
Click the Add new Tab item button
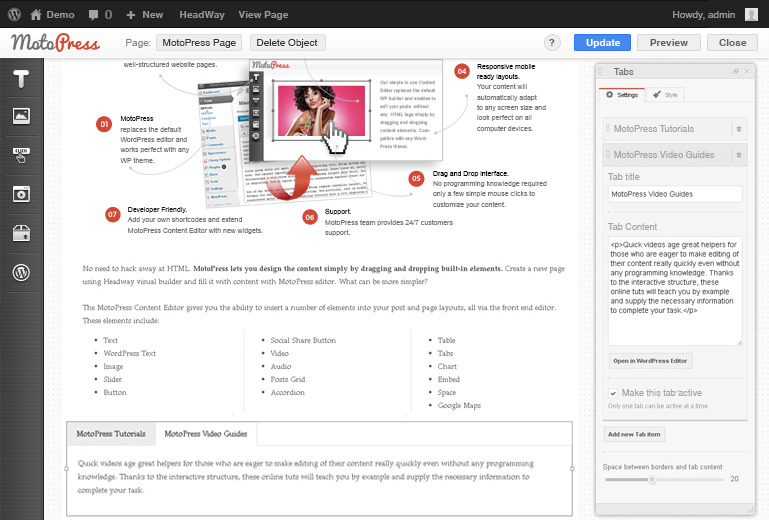634,434
